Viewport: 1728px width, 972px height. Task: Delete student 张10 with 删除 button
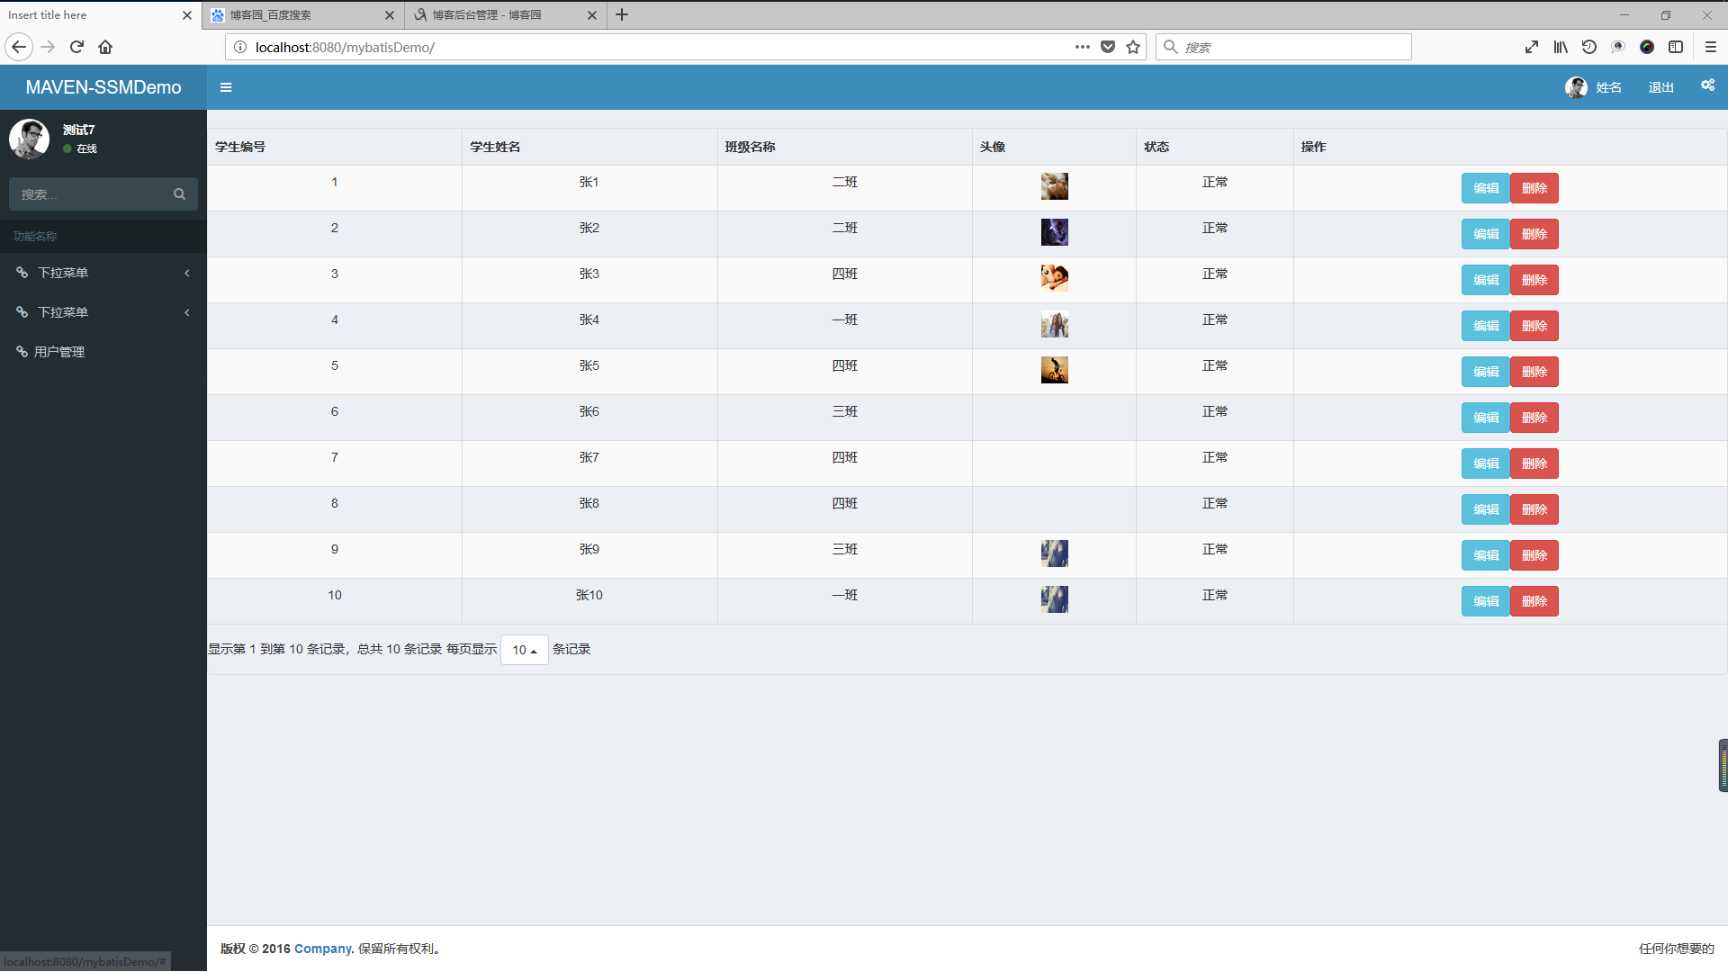pyautogui.click(x=1534, y=601)
